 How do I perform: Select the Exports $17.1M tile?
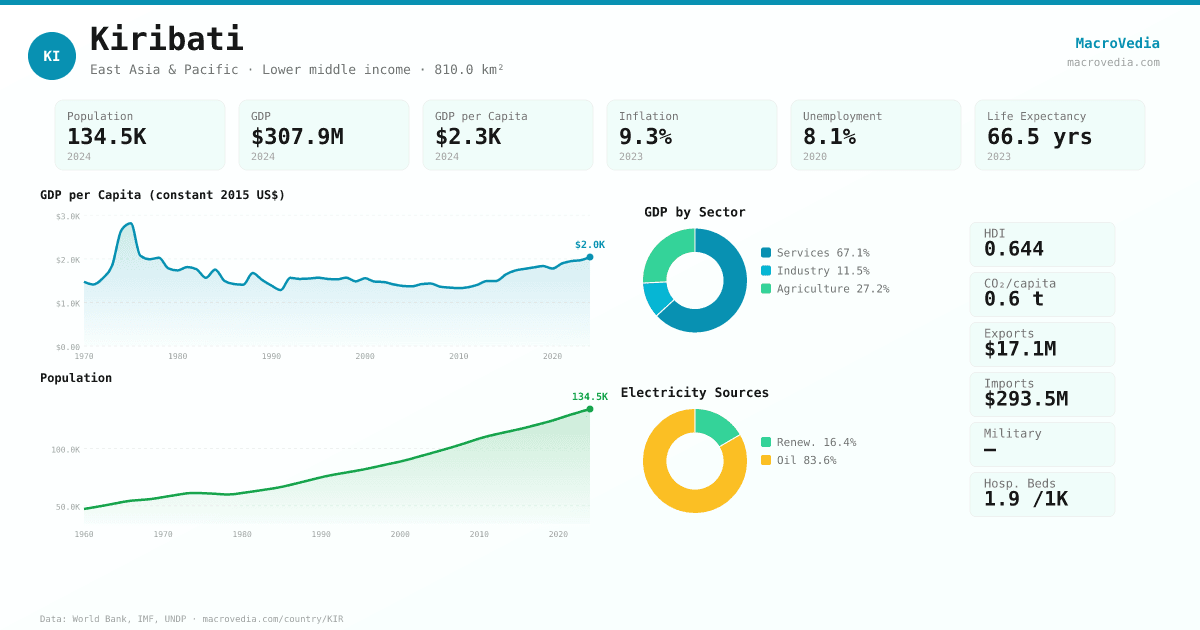[1042, 344]
